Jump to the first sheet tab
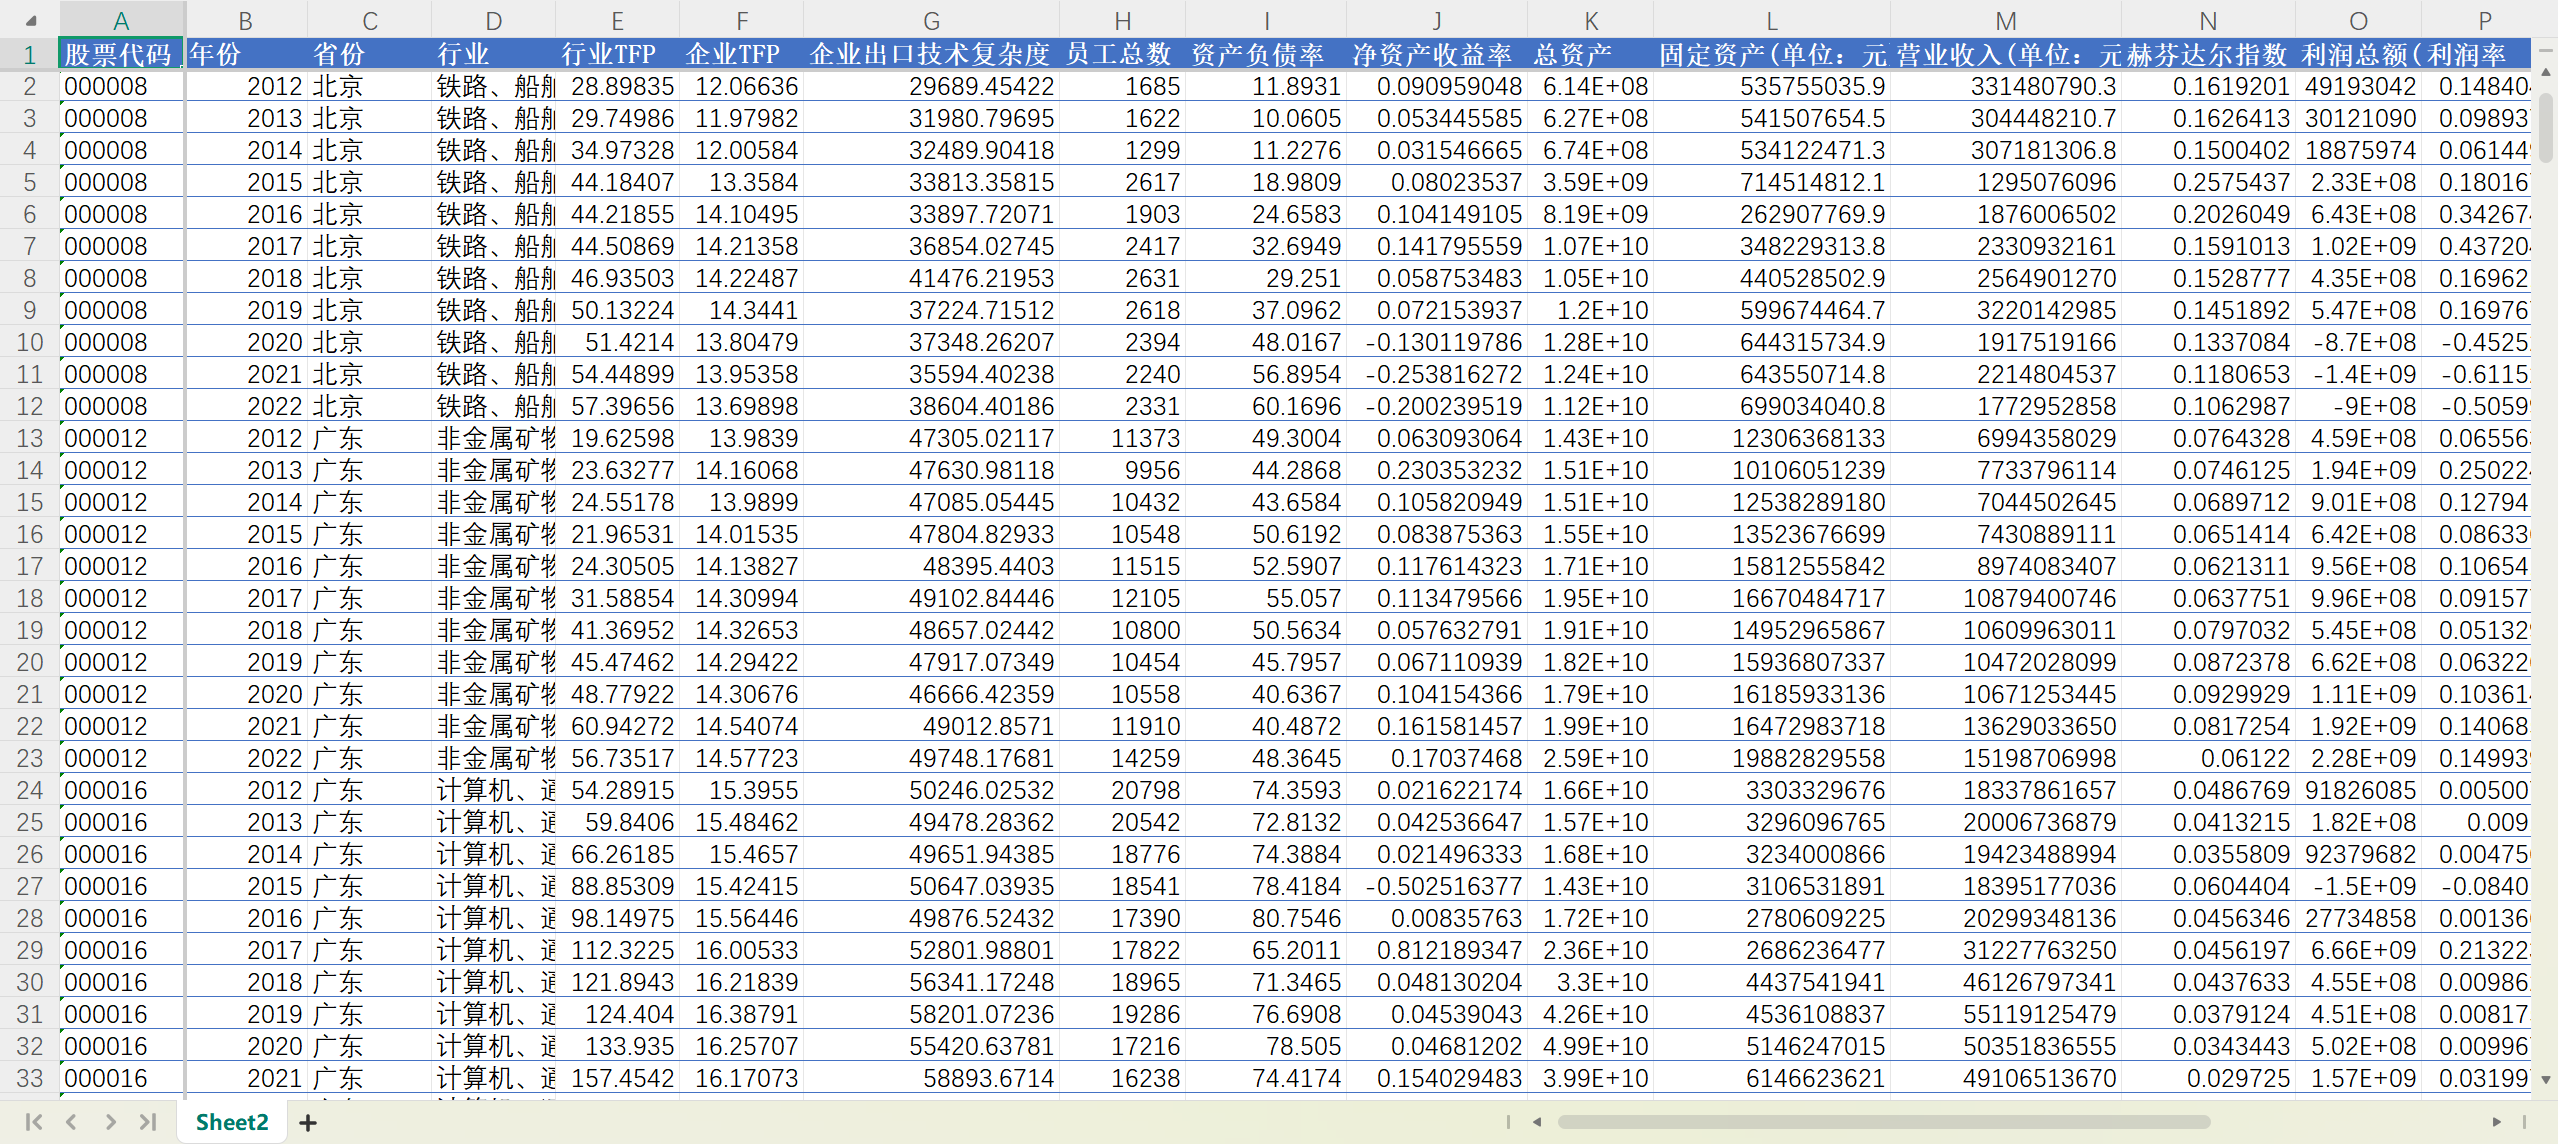Viewport: 2558px width, 1144px height. [33, 1122]
